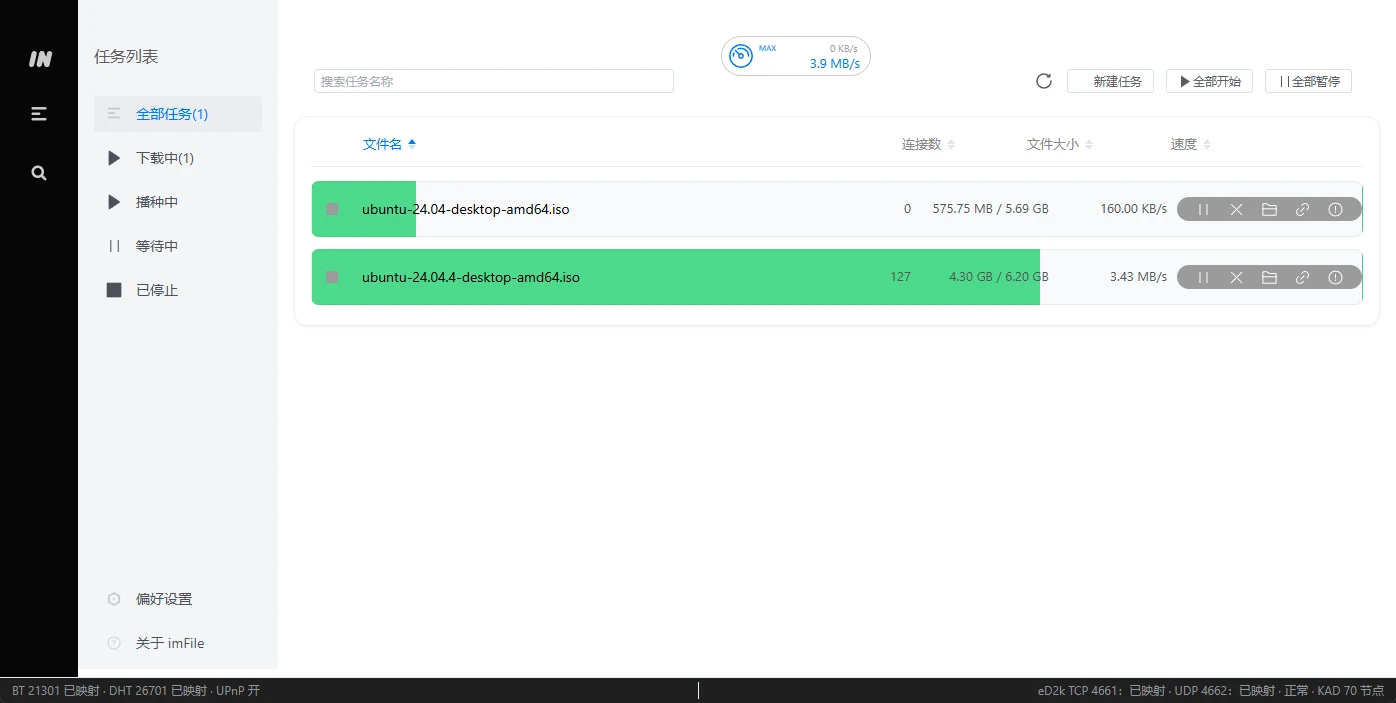Open 偏好设置 preferences

pyautogui.click(x=178, y=599)
